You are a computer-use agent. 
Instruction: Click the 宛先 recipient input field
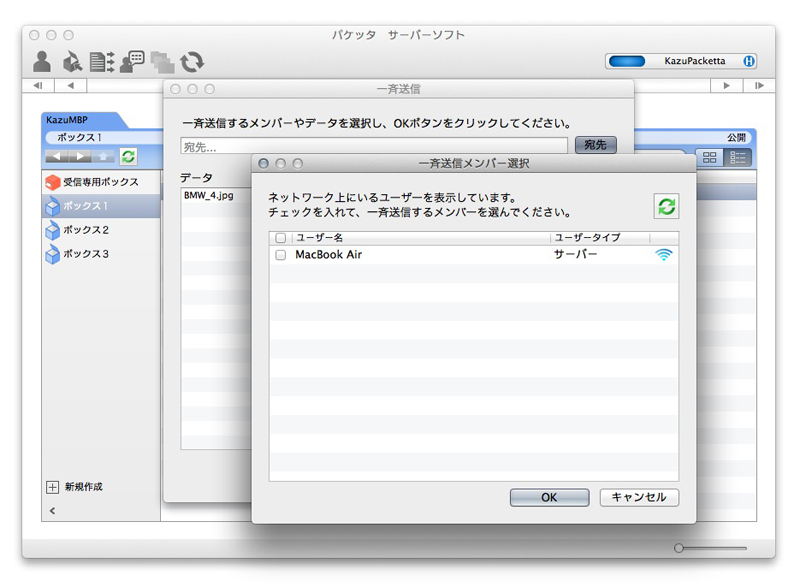pos(373,146)
